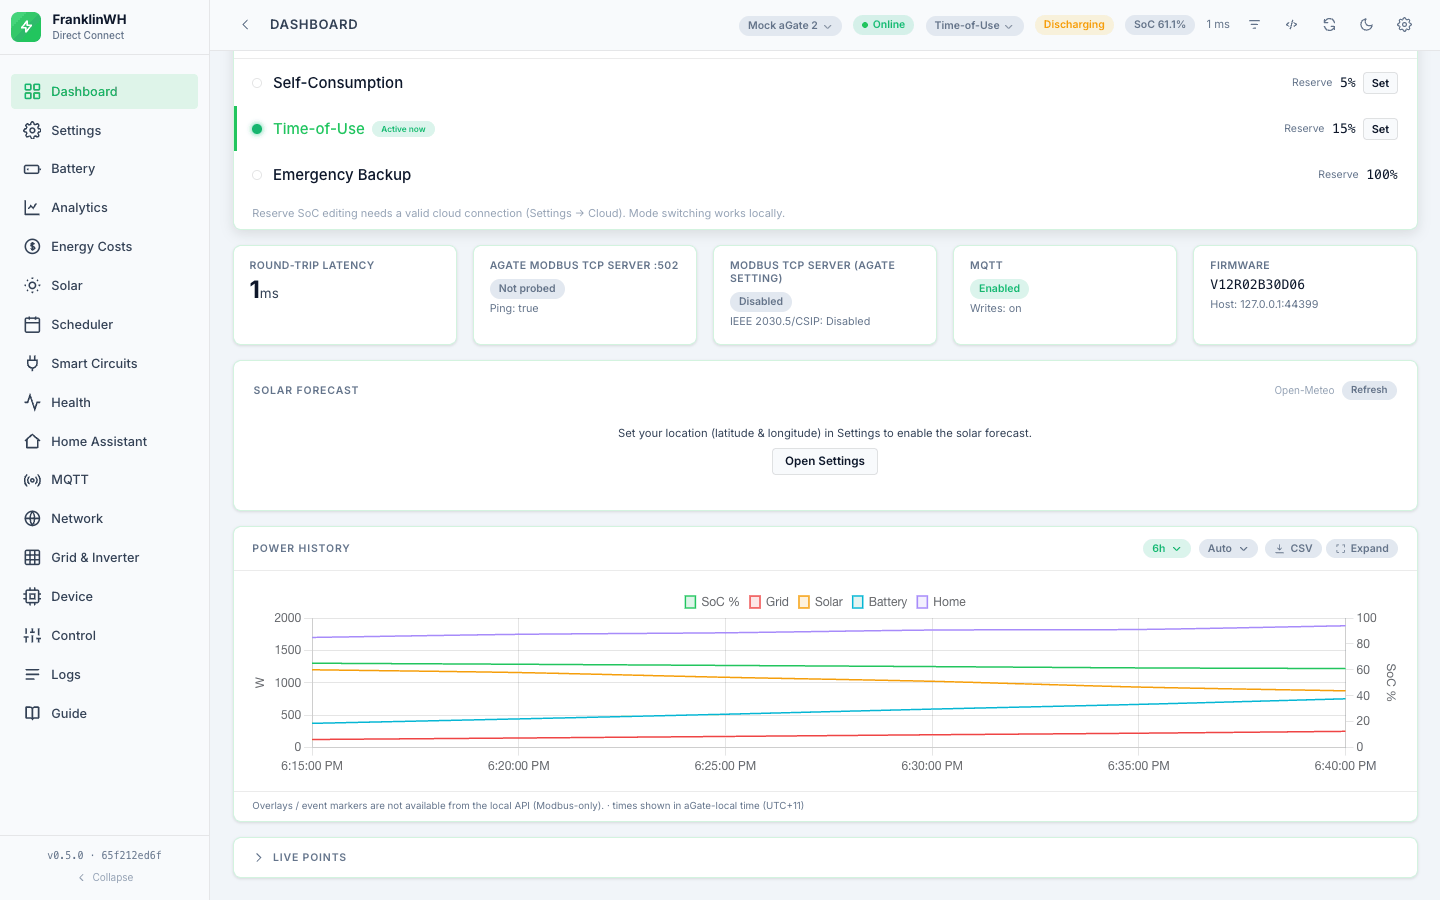This screenshot has width=1440, height=900.
Task: Toggle Solar series in chart legend
Action: point(820,602)
